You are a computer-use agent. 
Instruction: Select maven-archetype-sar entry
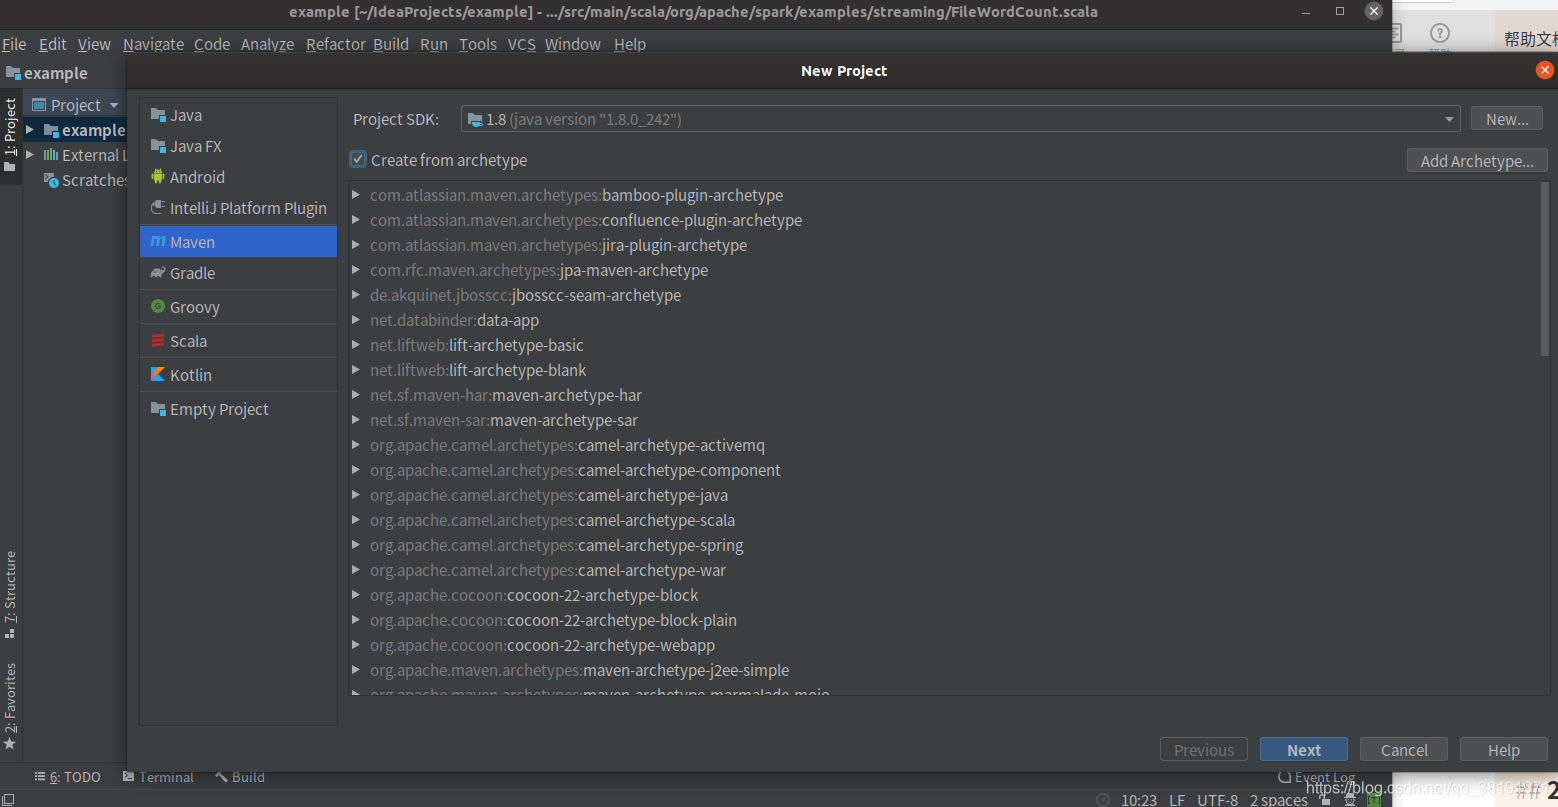coord(504,420)
